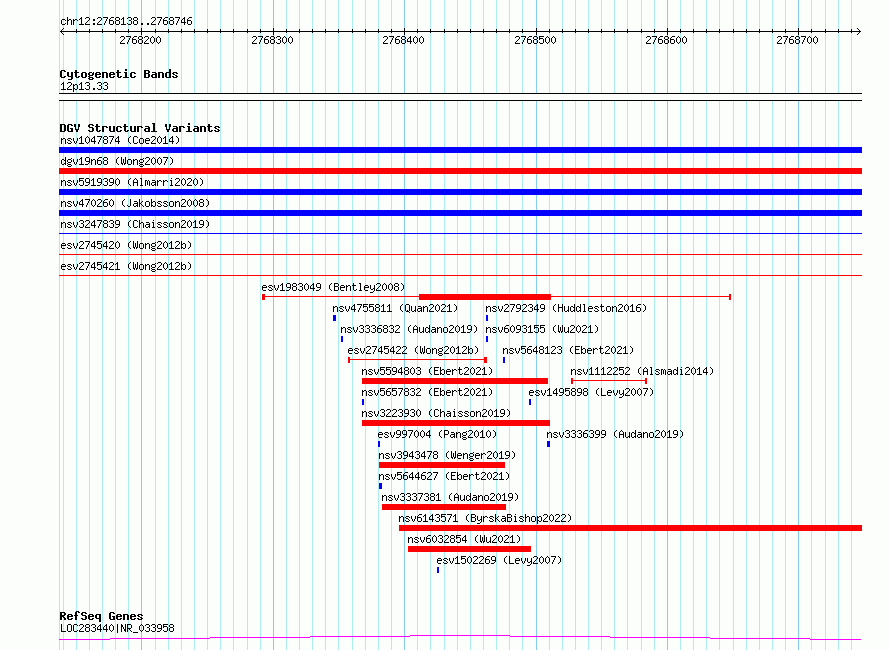Image resolution: width=890 pixels, height=650 pixels.
Task: Click nsv1112252 (Alsmadi2014) label
Action: point(642,371)
